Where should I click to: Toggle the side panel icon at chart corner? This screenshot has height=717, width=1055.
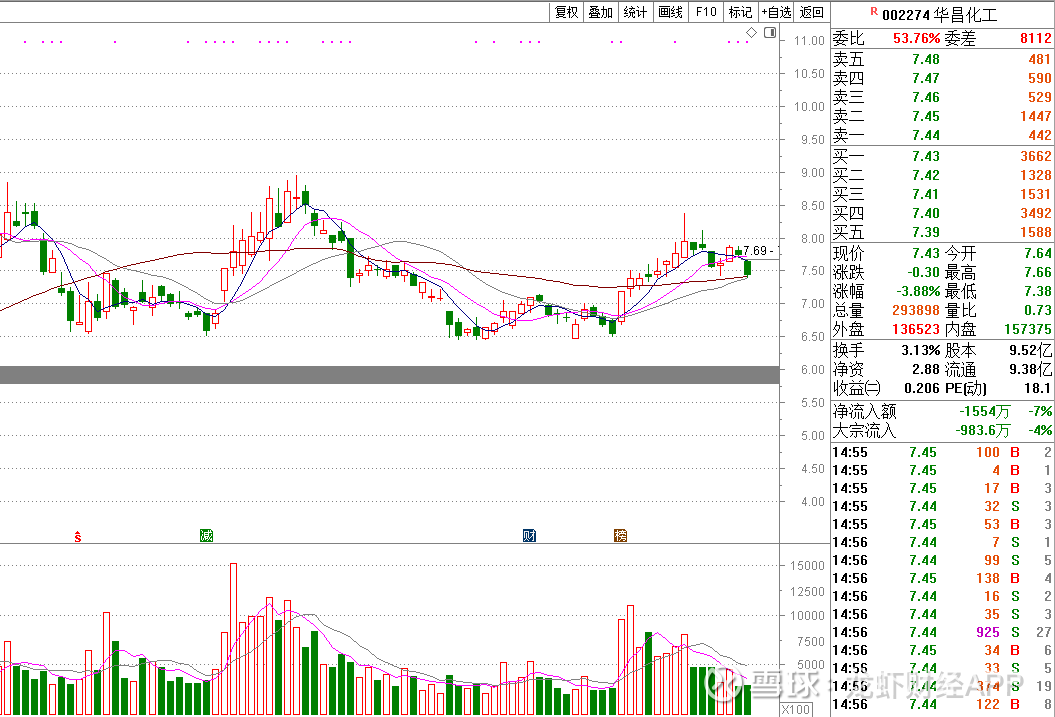(x=769, y=33)
